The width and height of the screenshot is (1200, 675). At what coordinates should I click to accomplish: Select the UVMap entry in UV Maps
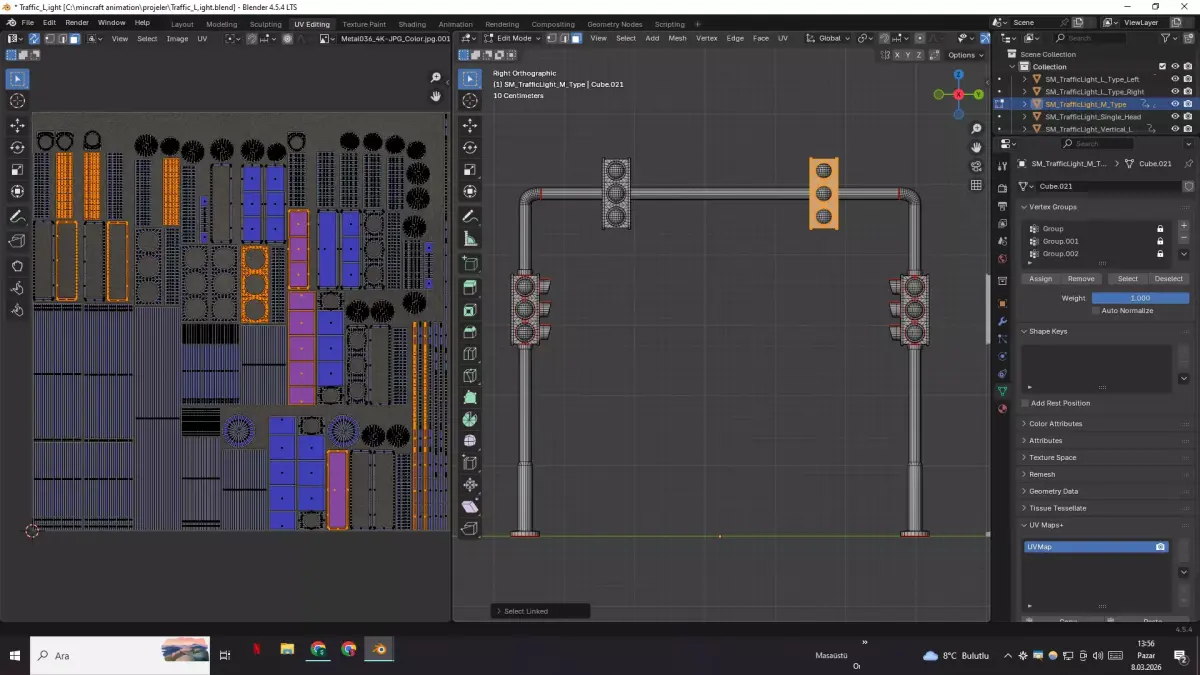coord(1096,547)
